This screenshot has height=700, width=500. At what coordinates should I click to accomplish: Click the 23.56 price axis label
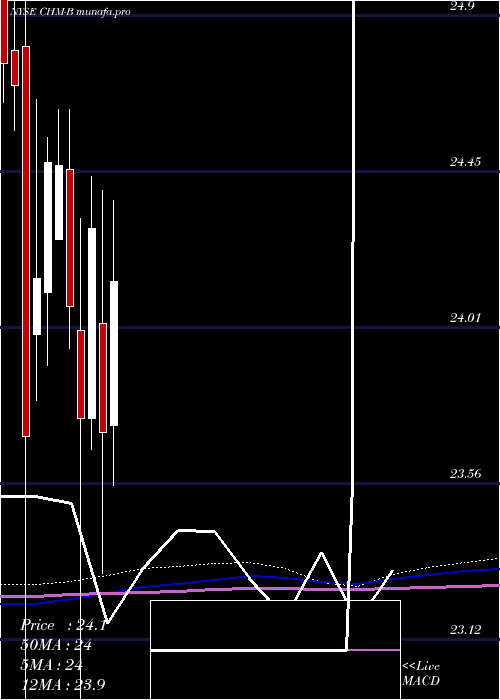pos(465,474)
